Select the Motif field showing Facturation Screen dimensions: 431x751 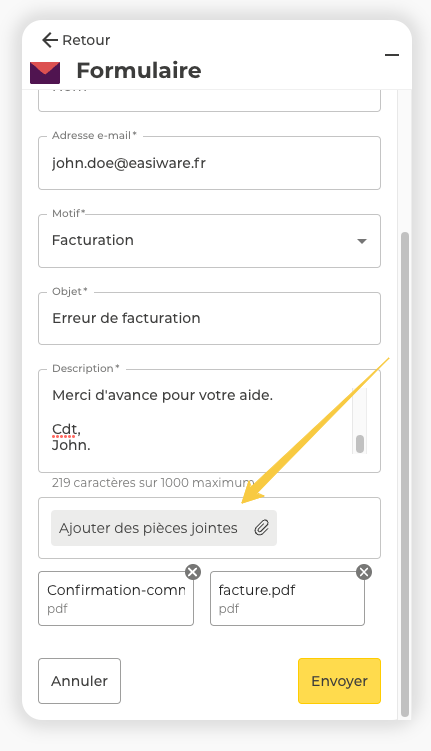point(209,241)
